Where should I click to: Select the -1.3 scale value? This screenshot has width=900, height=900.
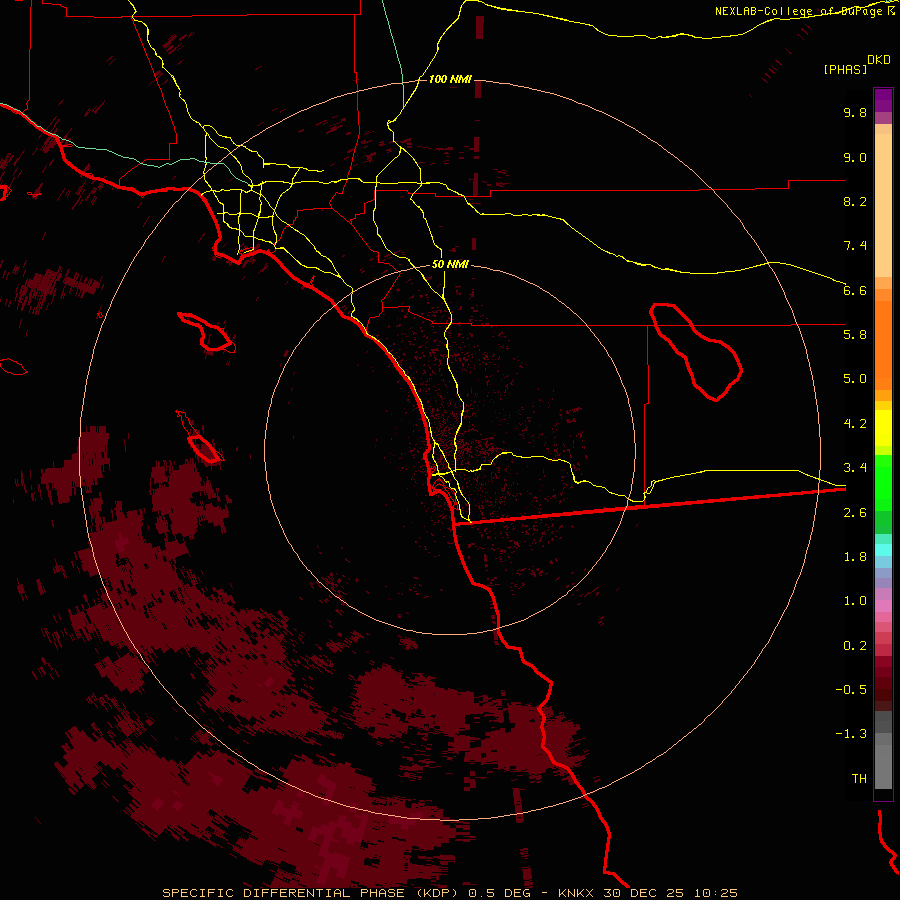click(x=851, y=734)
